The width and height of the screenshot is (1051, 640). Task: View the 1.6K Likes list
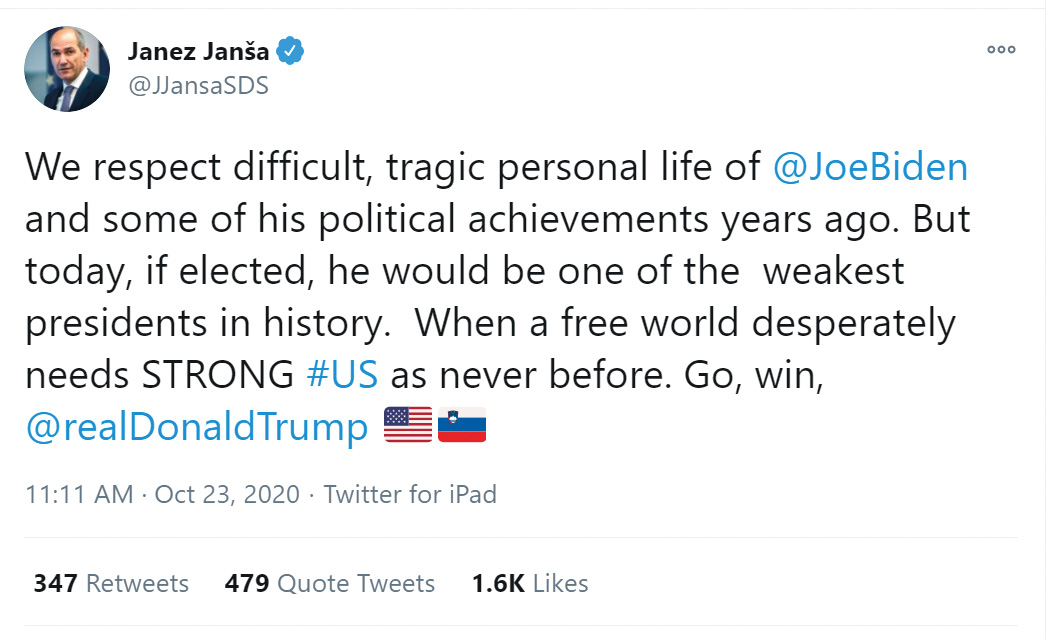point(530,583)
